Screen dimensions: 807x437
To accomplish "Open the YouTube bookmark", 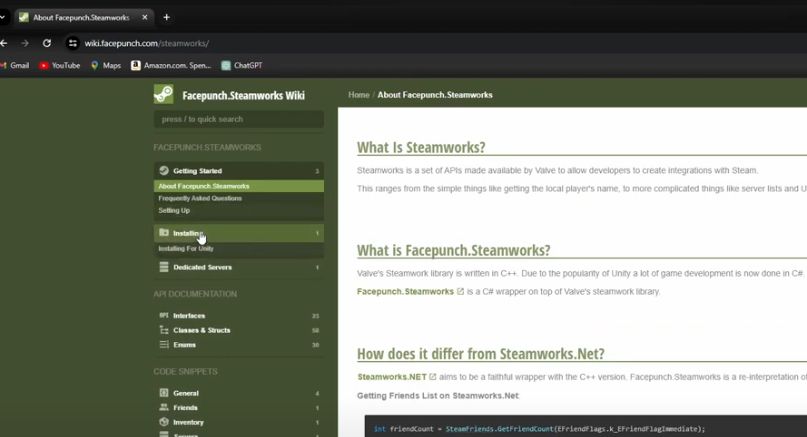I will [60, 65].
